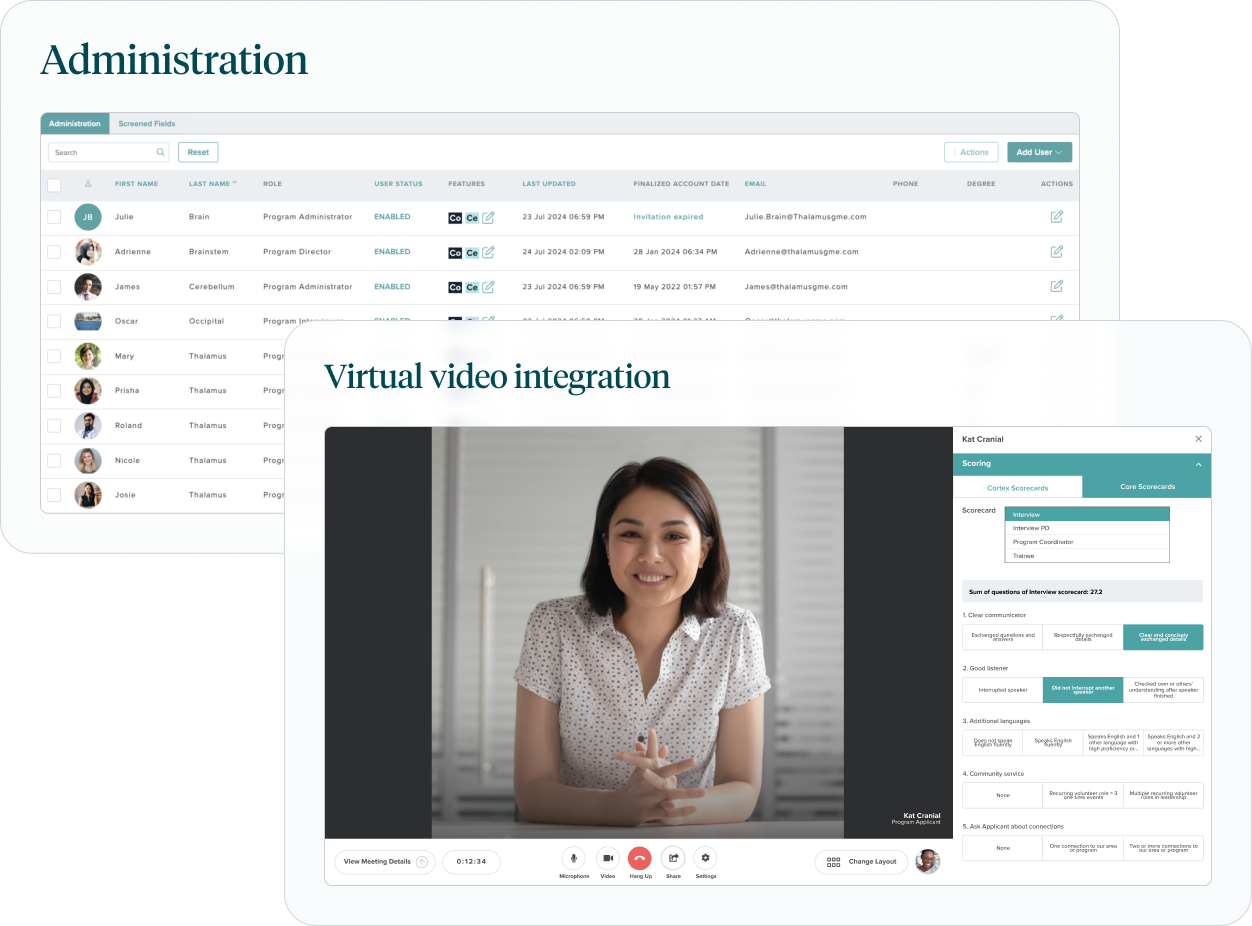
Task: Click the Reset button
Action: (198, 152)
